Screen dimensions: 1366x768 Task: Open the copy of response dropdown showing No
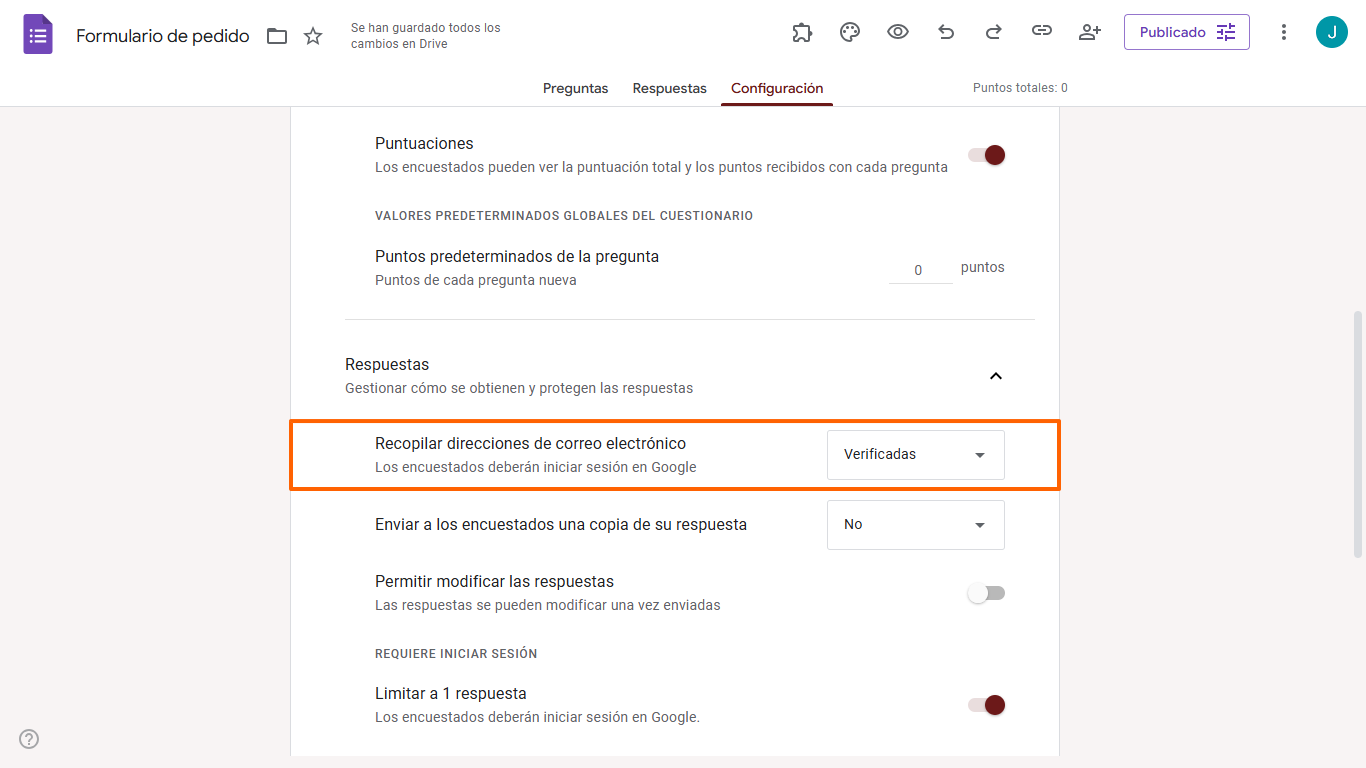(x=916, y=525)
